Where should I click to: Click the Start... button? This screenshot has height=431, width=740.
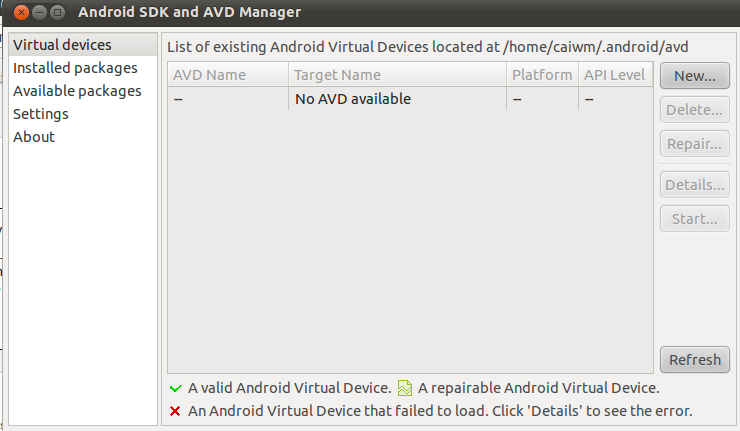pos(695,219)
